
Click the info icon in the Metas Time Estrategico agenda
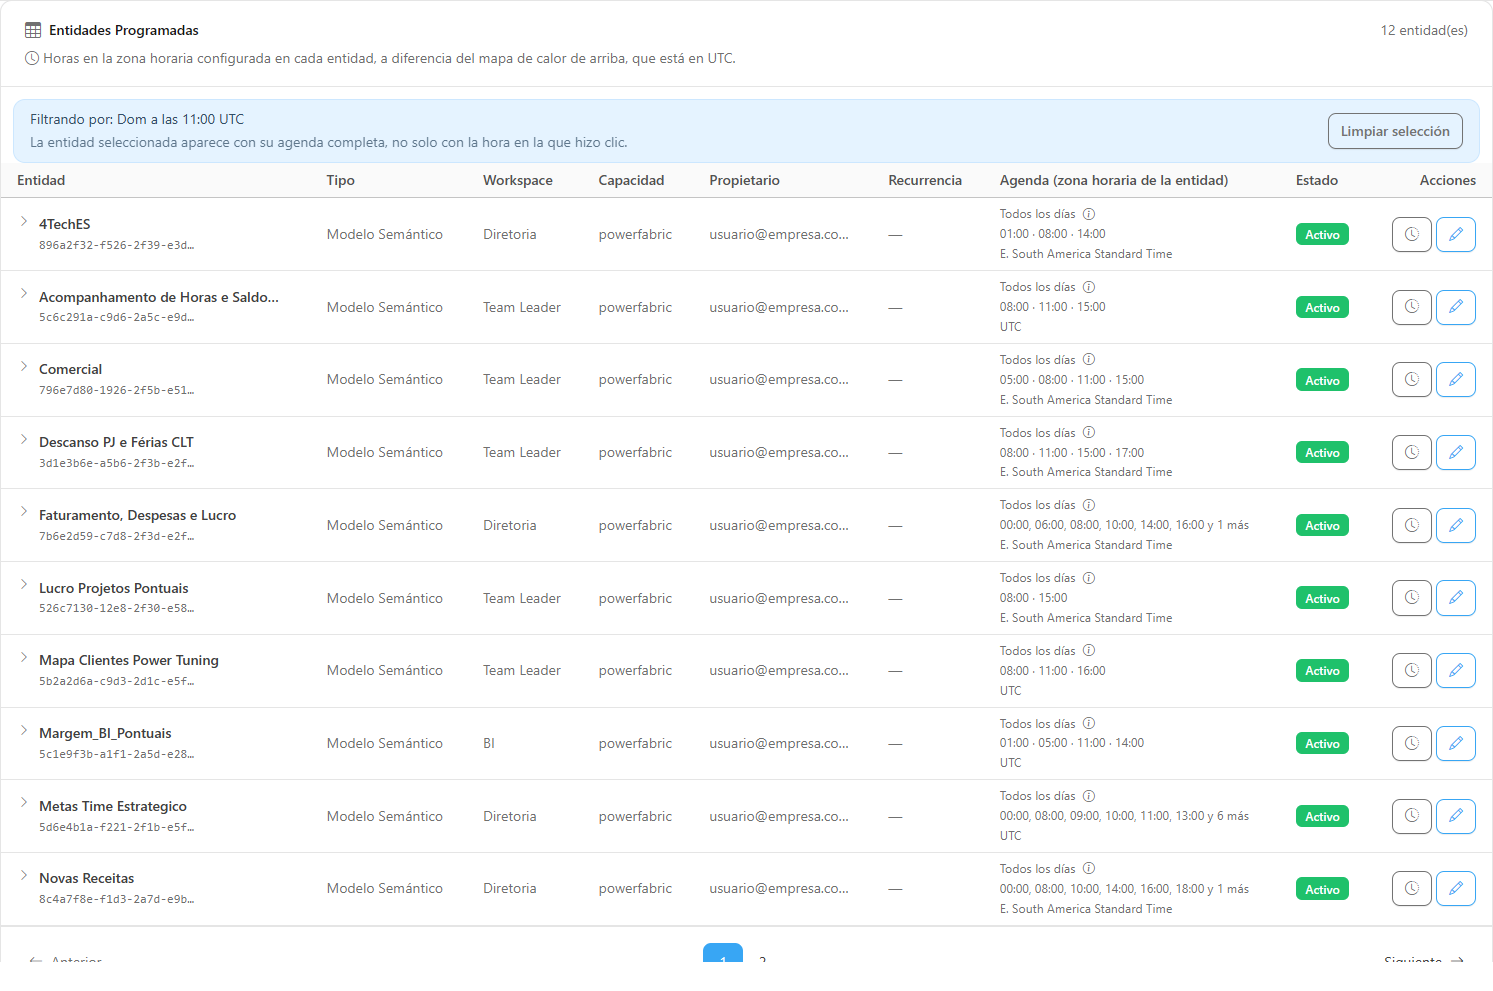coord(1089,796)
